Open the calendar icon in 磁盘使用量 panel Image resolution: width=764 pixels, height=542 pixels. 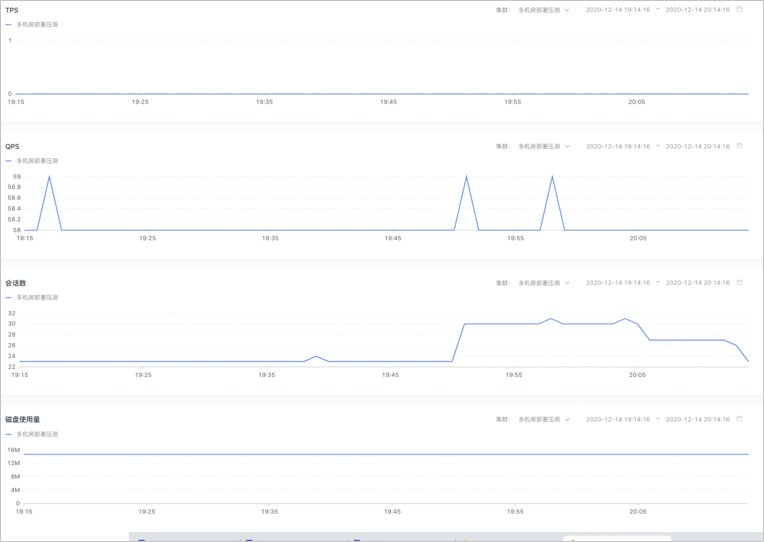(x=739, y=420)
